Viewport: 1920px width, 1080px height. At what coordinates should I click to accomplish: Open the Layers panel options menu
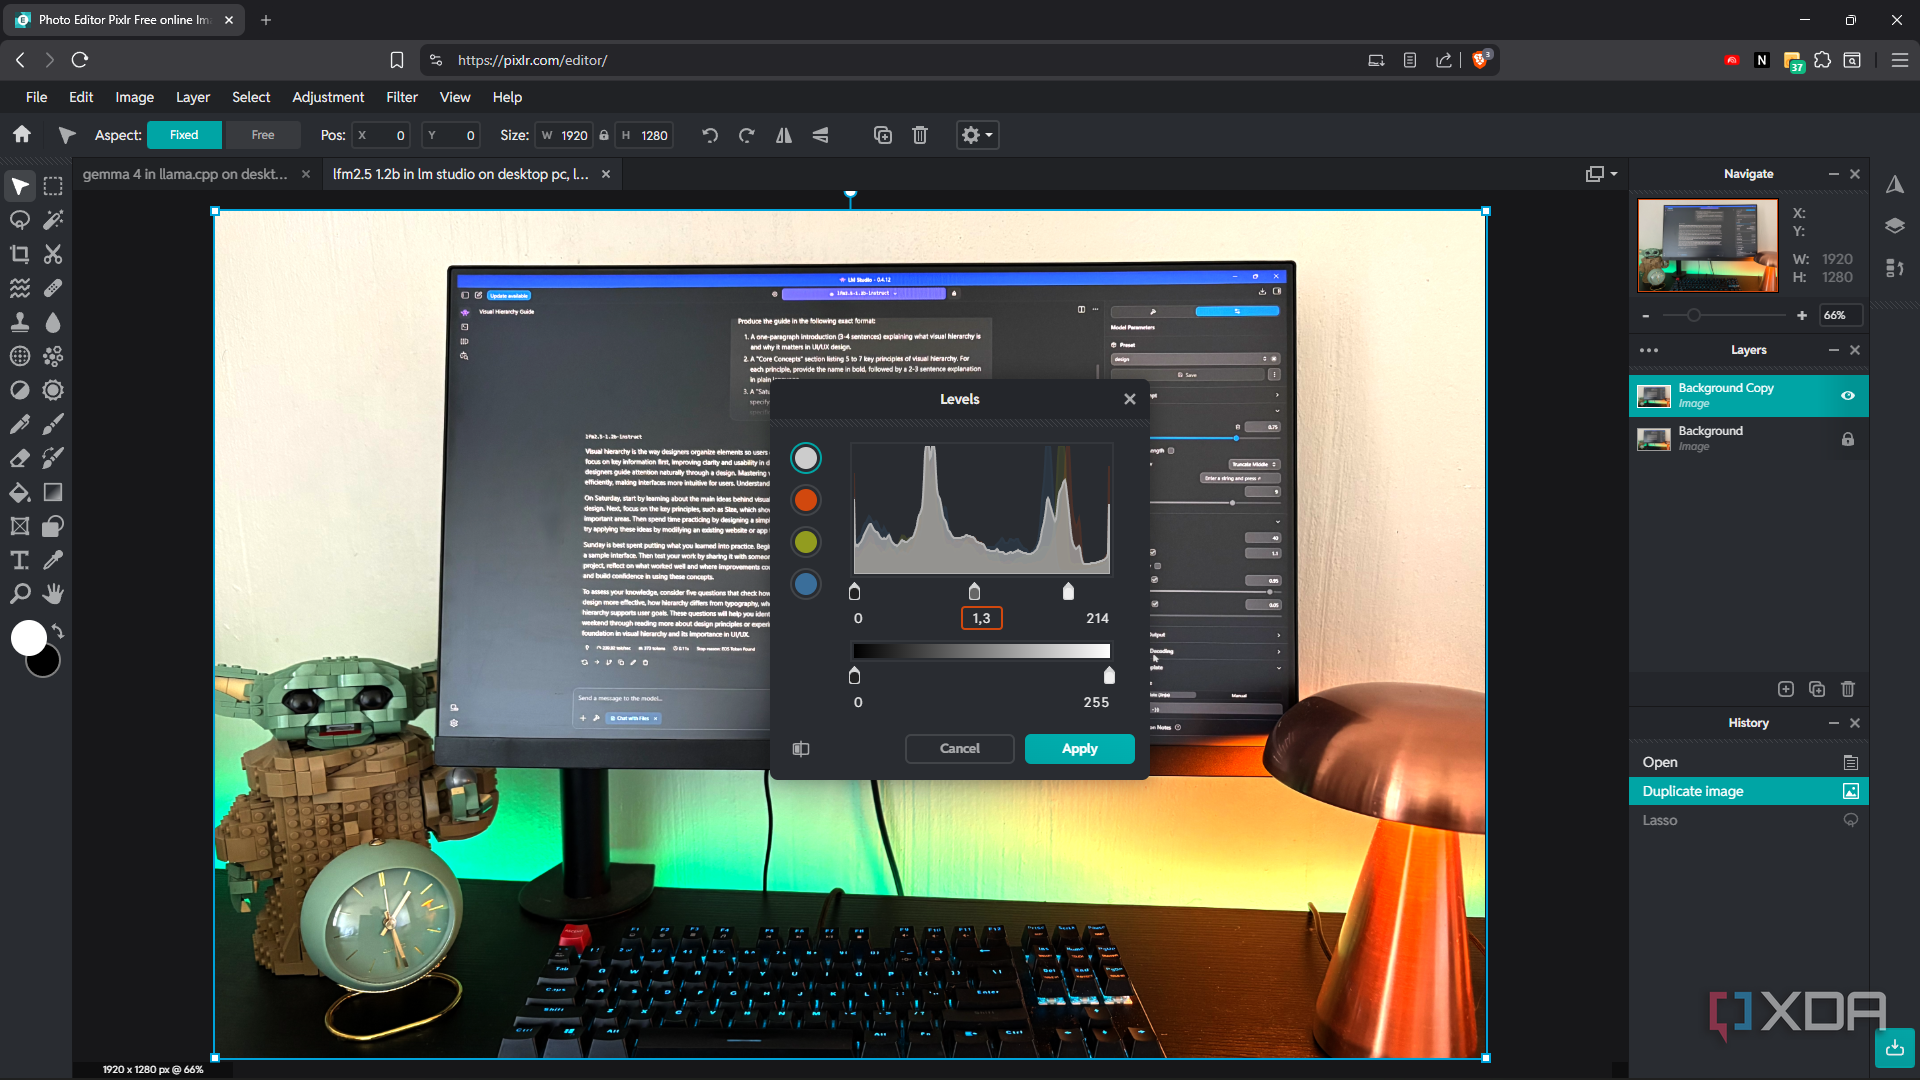click(x=1649, y=350)
